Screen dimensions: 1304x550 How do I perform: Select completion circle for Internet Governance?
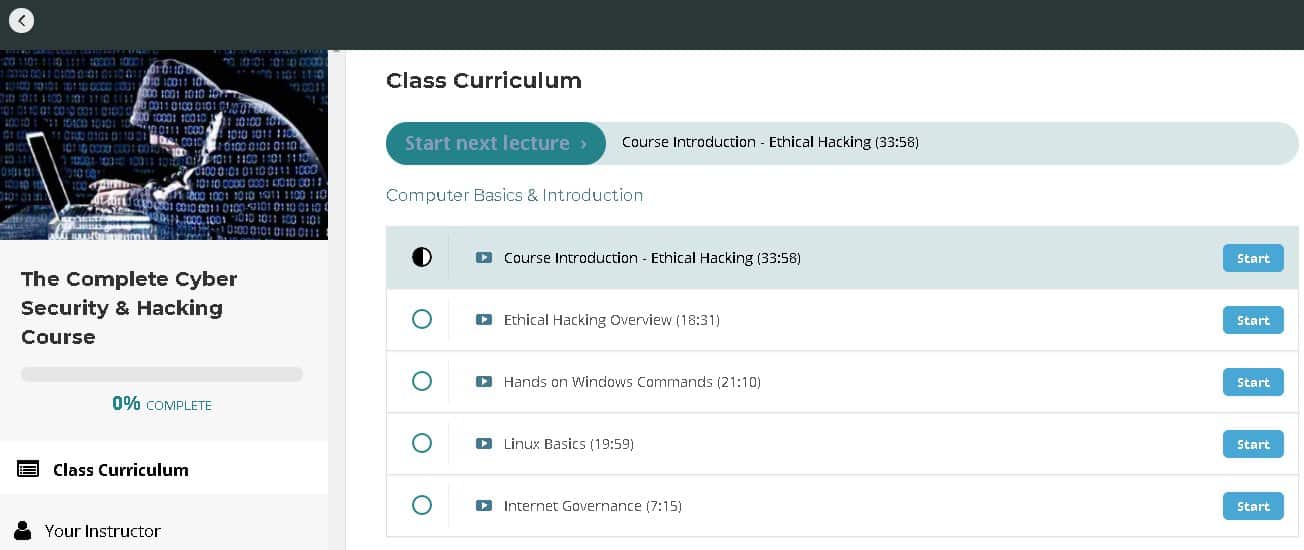click(422, 506)
